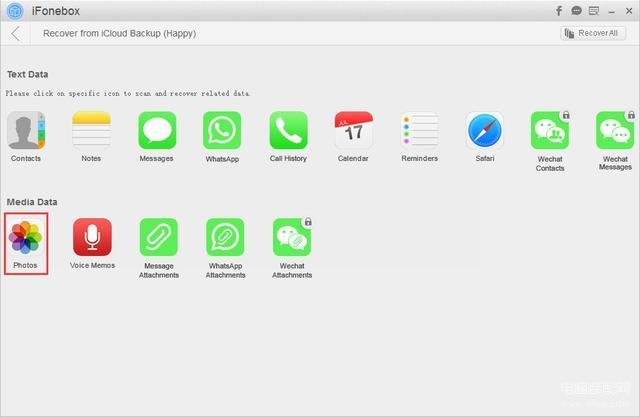Open Wechat Messages icon
This screenshot has width=640, height=417.
point(615,131)
